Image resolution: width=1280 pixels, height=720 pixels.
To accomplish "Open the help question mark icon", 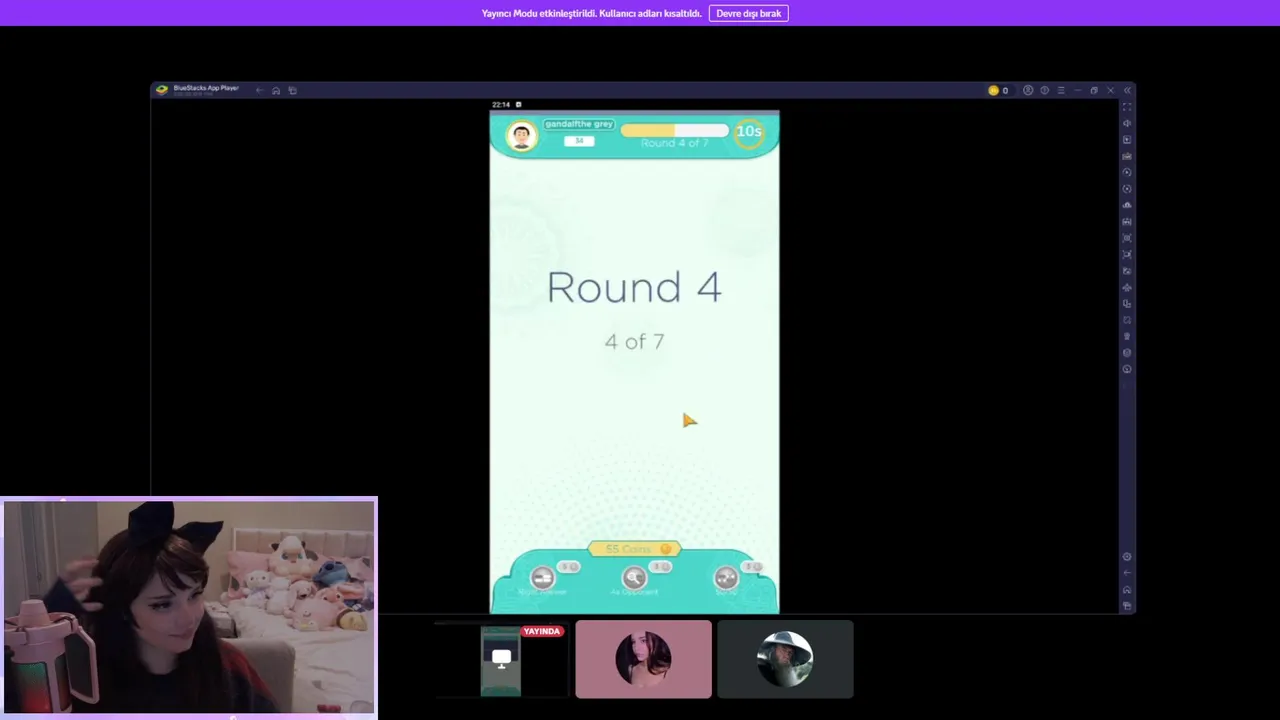I will coord(1044,90).
